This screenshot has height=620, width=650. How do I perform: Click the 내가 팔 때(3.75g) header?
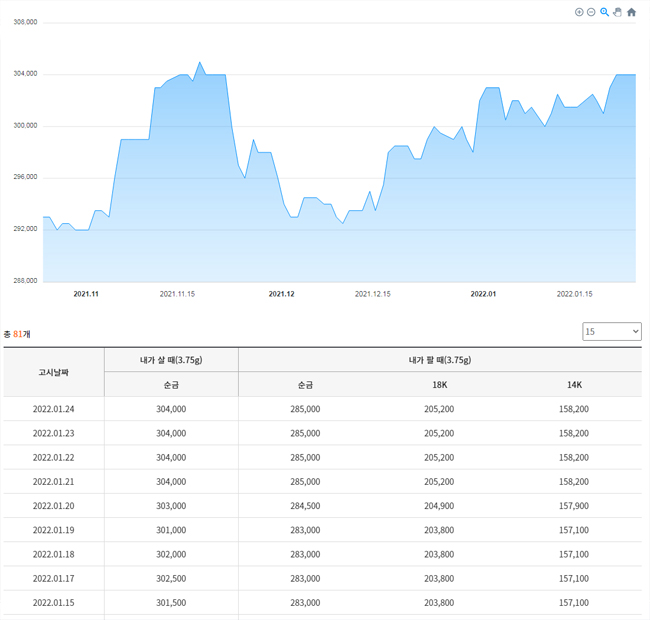[439, 360]
